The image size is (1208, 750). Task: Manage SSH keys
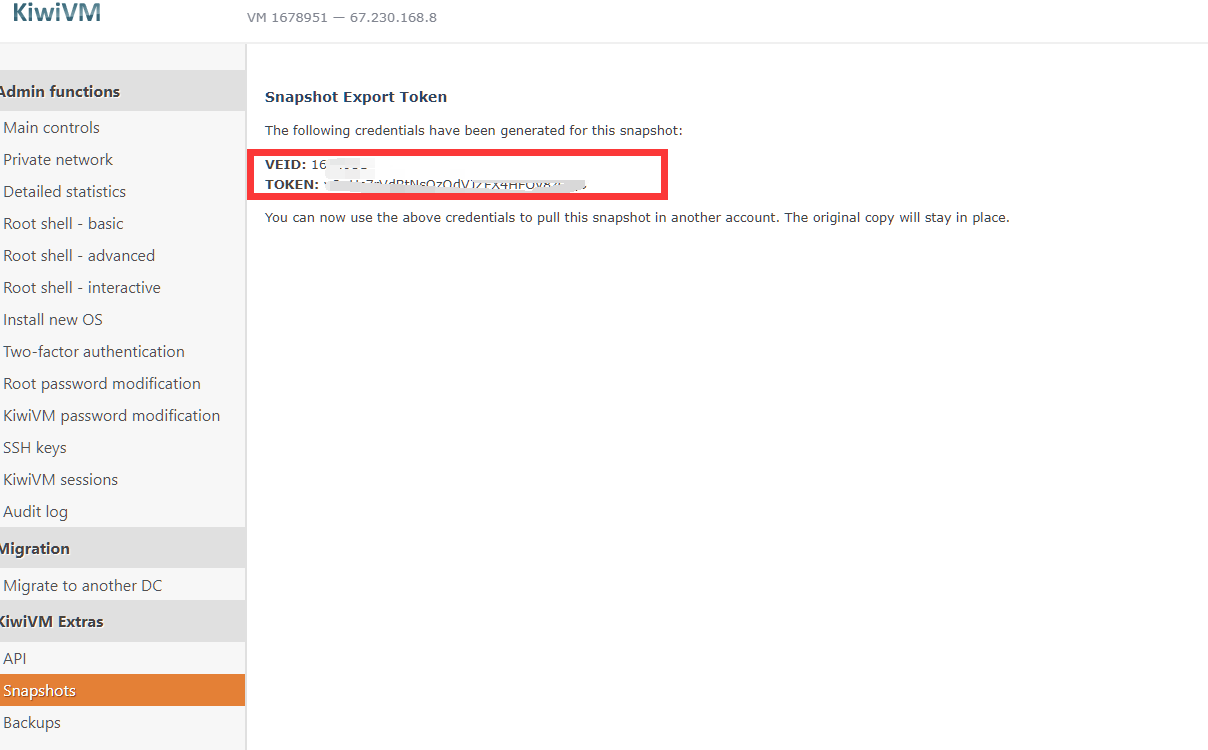pyautogui.click(x=35, y=448)
